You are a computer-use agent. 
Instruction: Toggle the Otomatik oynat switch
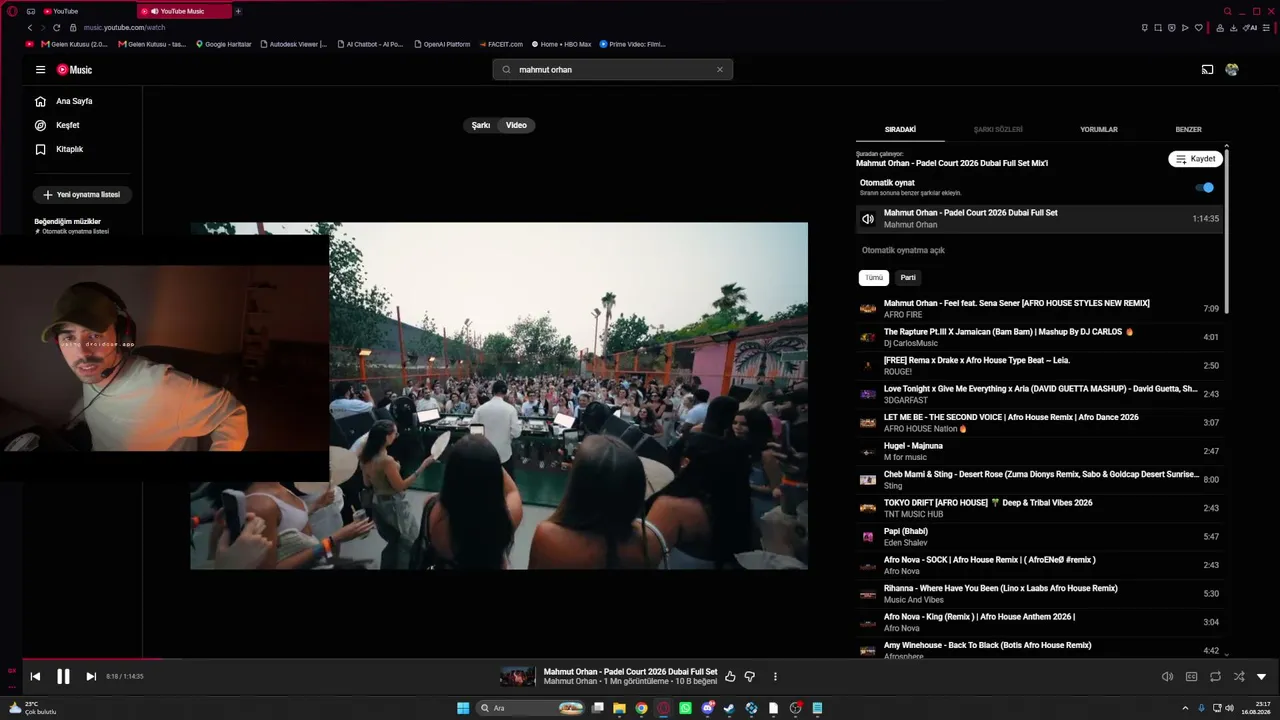click(x=1207, y=187)
